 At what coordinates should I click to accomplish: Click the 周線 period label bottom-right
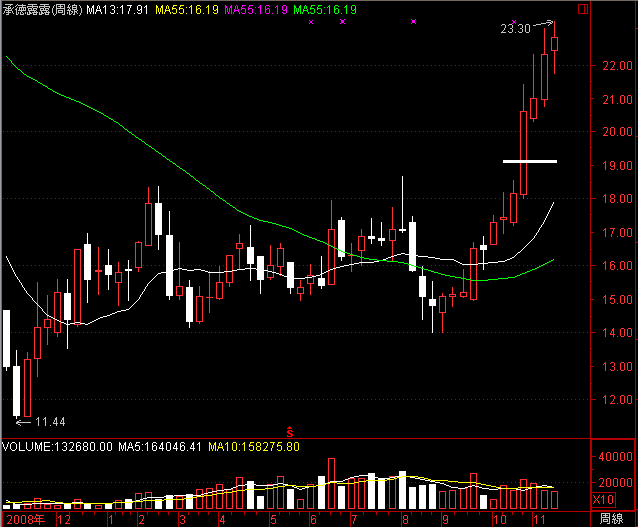click(x=611, y=519)
